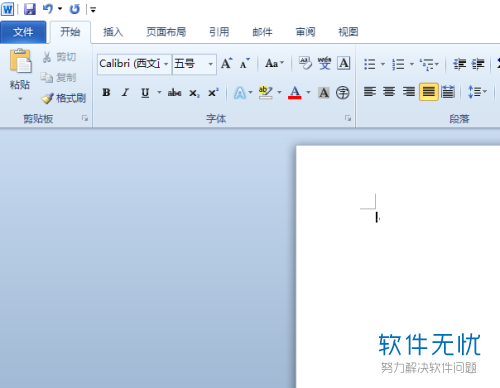
Task: Toggle Subscript formatting
Action: 194,93
